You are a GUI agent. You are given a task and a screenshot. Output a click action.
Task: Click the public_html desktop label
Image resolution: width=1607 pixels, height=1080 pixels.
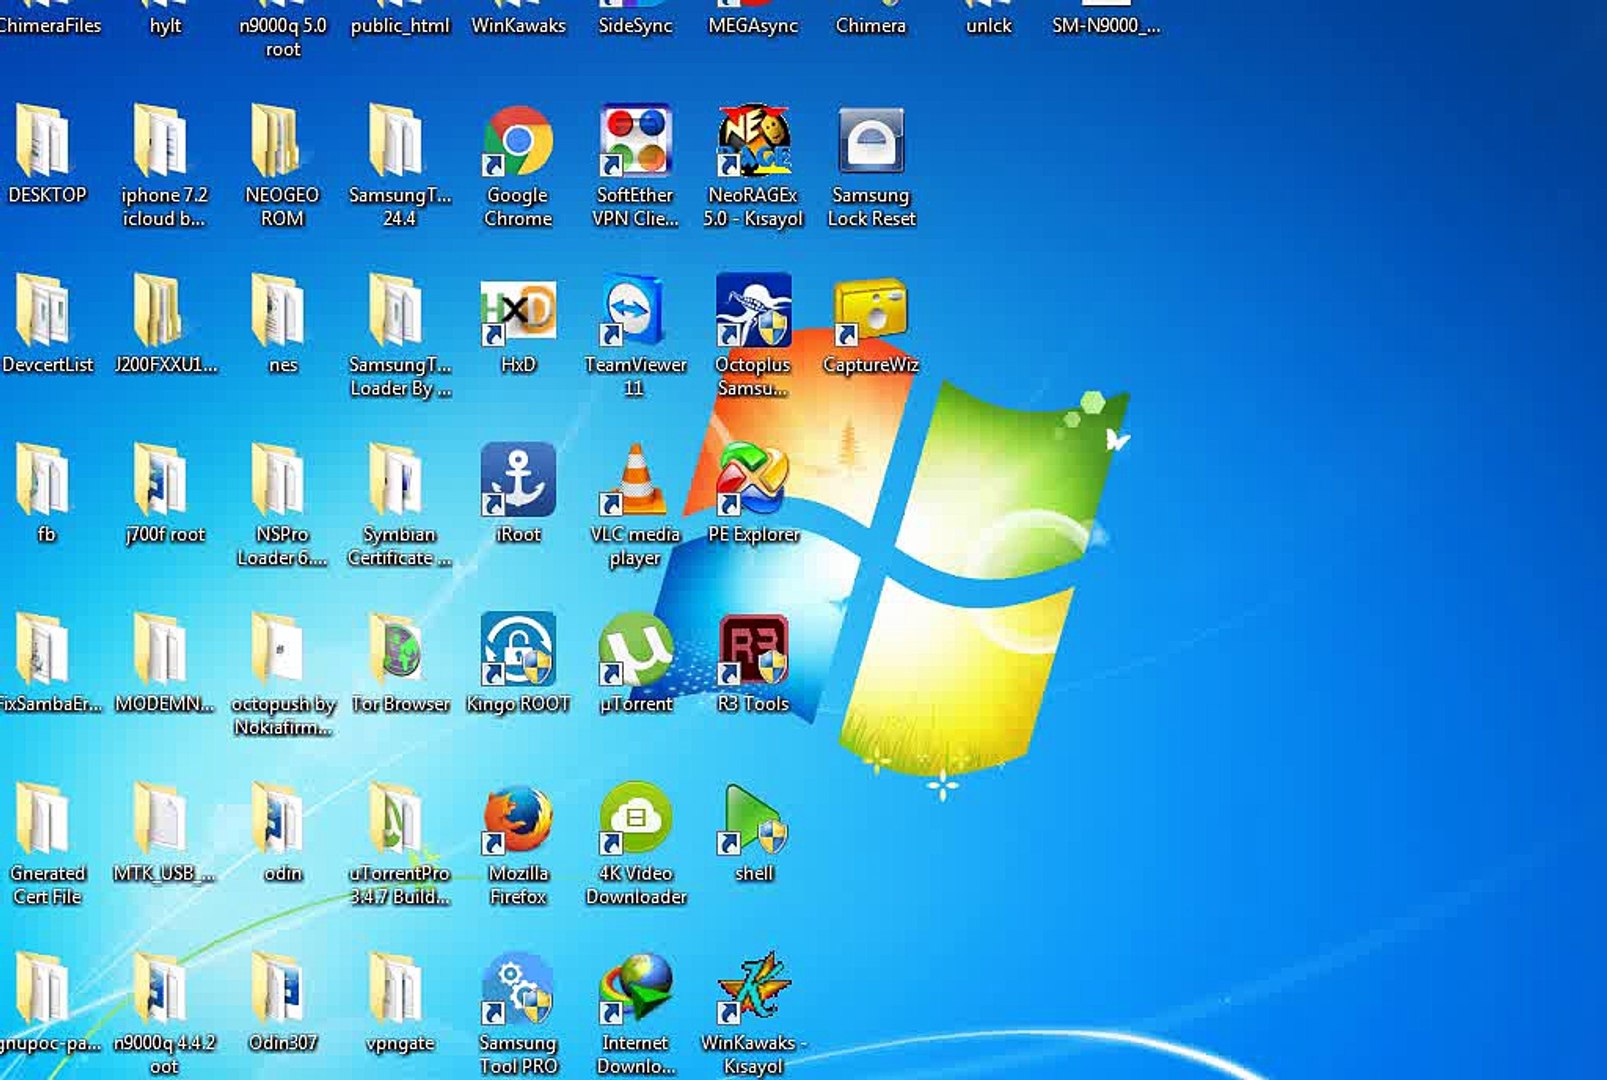click(x=400, y=26)
